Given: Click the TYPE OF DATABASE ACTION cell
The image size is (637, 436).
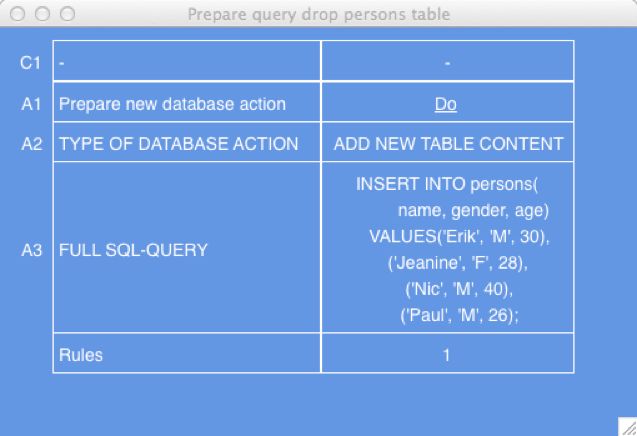Looking at the screenshot, I should coord(187,142).
